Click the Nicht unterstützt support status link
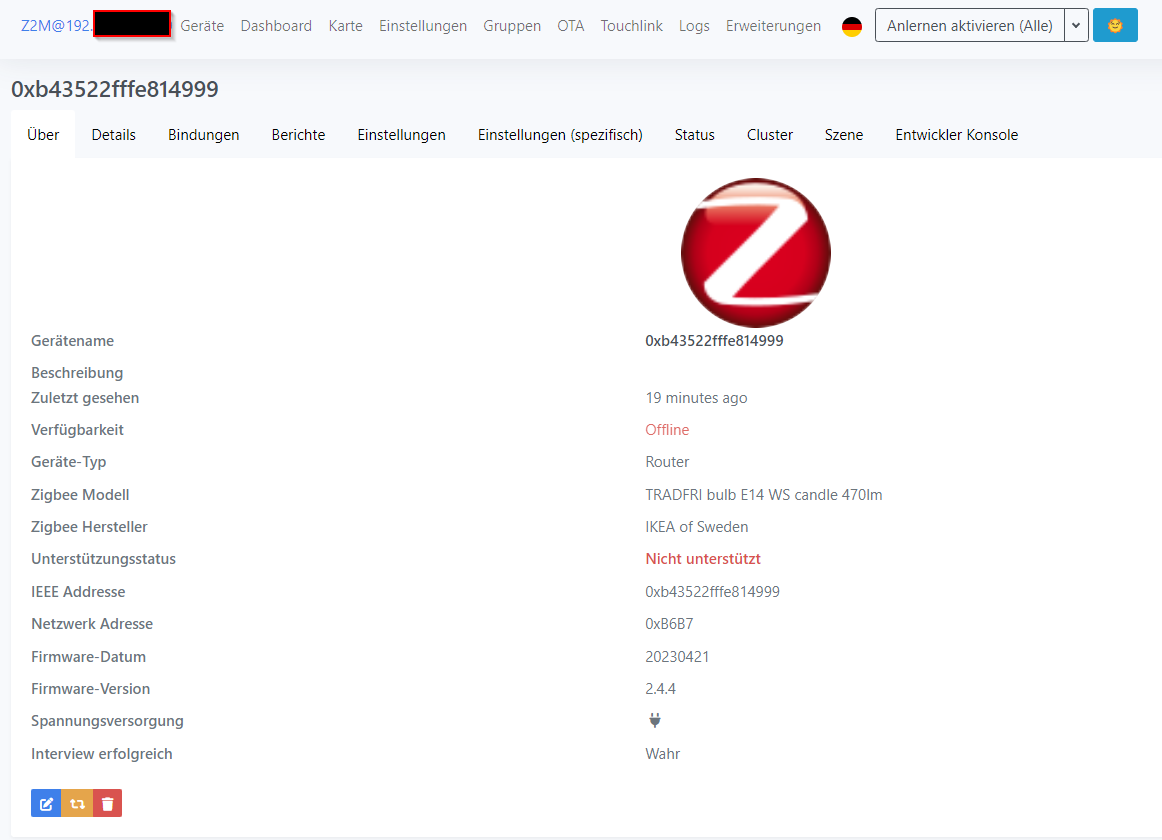The height and width of the screenshot is (840, 1162). (703, 559)
